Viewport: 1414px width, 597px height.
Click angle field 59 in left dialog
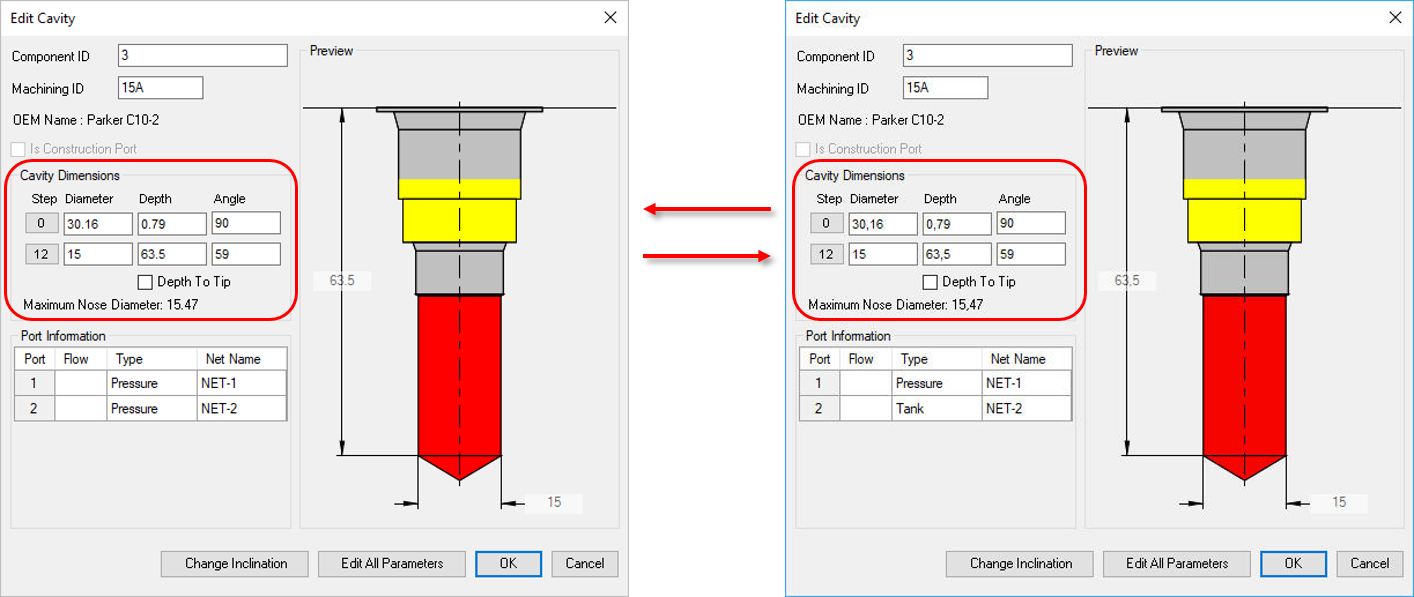click(246, 254)
